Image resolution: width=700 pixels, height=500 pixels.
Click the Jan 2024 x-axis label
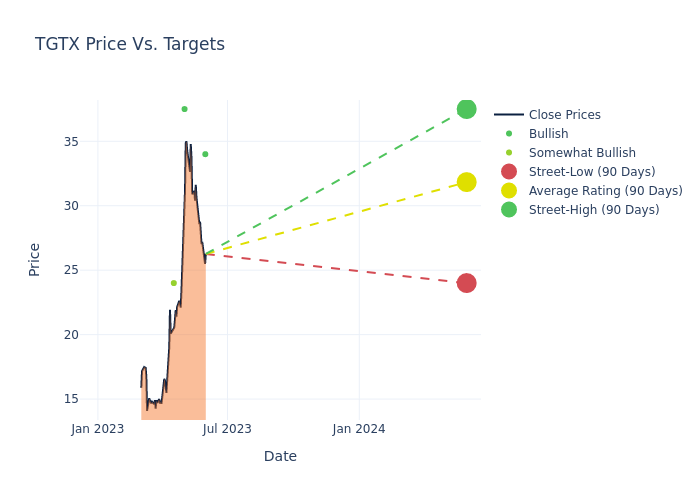[359, 429]
